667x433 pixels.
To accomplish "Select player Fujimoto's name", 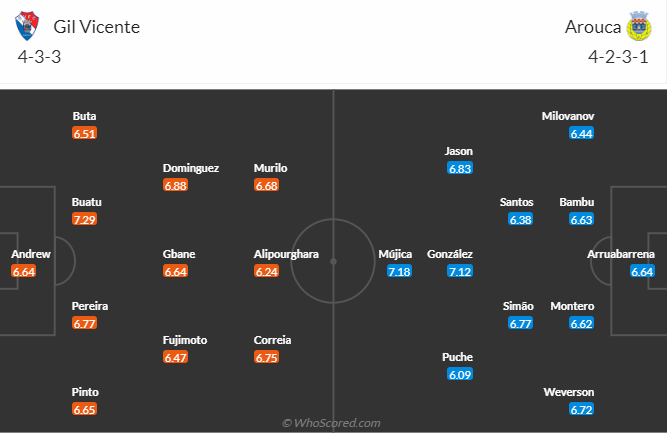I will tap(185, 340).
